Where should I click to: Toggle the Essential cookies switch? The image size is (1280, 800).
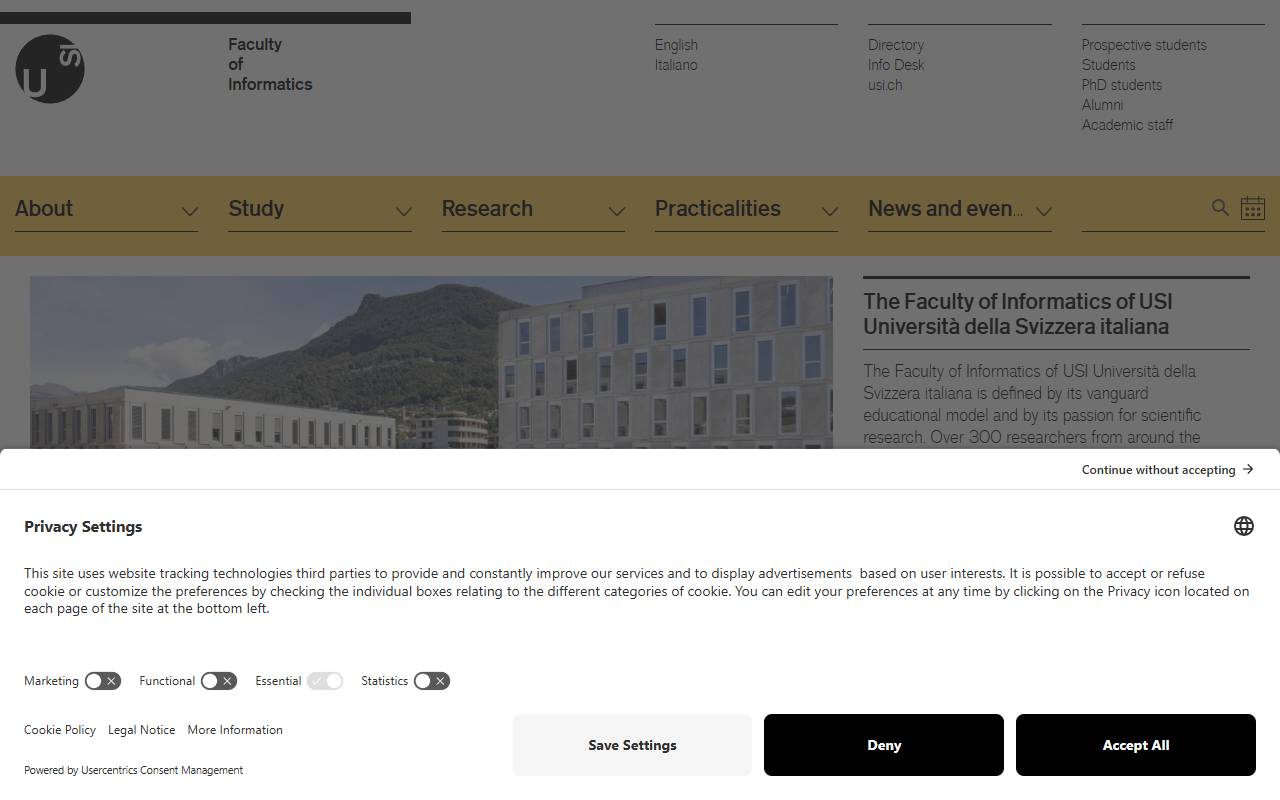pyautogui.click(x=325, y=681)
